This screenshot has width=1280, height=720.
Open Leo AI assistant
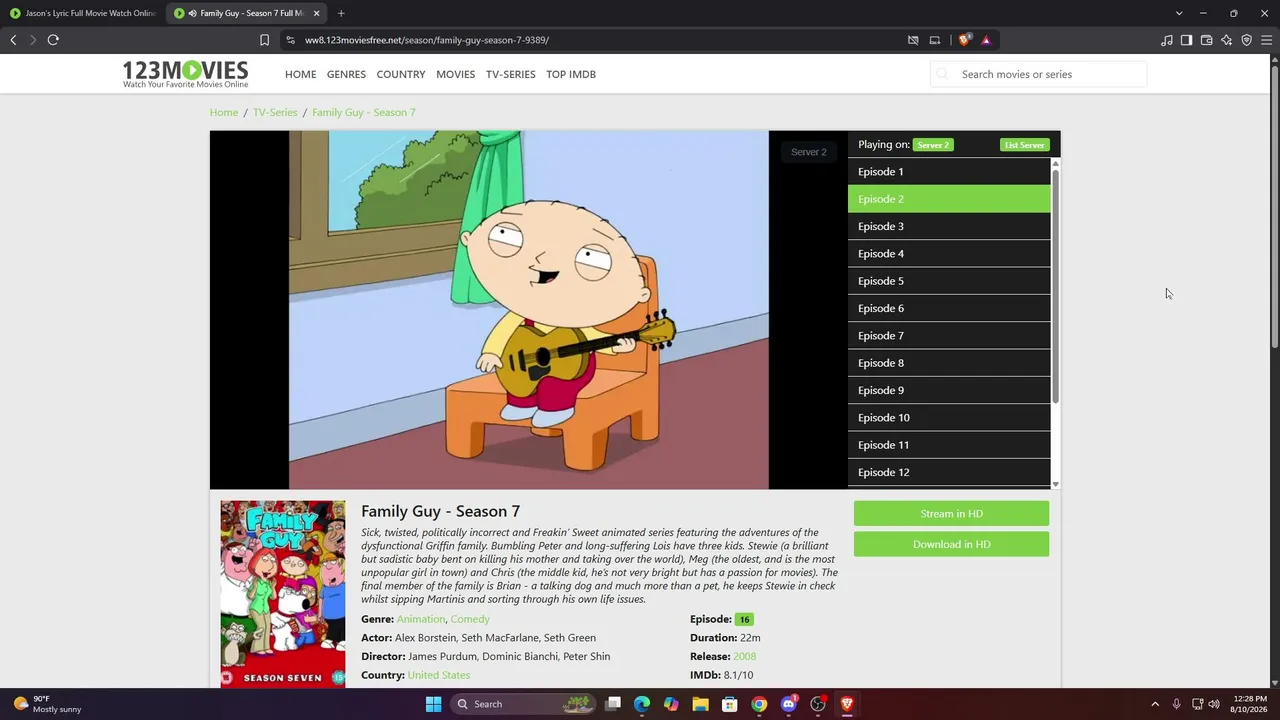(1226, 40)
